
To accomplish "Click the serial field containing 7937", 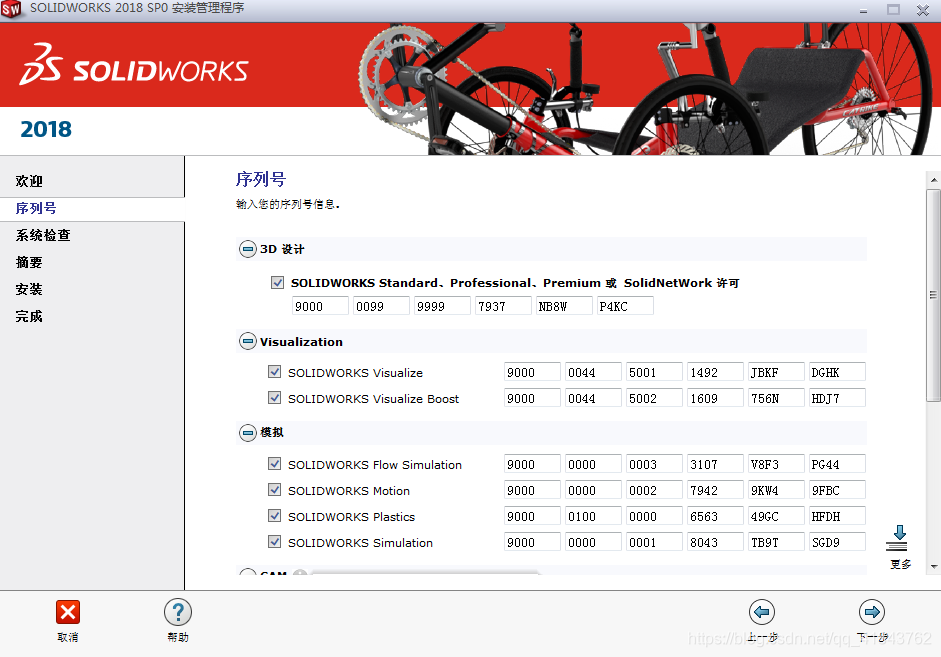I will coord(504,306).
